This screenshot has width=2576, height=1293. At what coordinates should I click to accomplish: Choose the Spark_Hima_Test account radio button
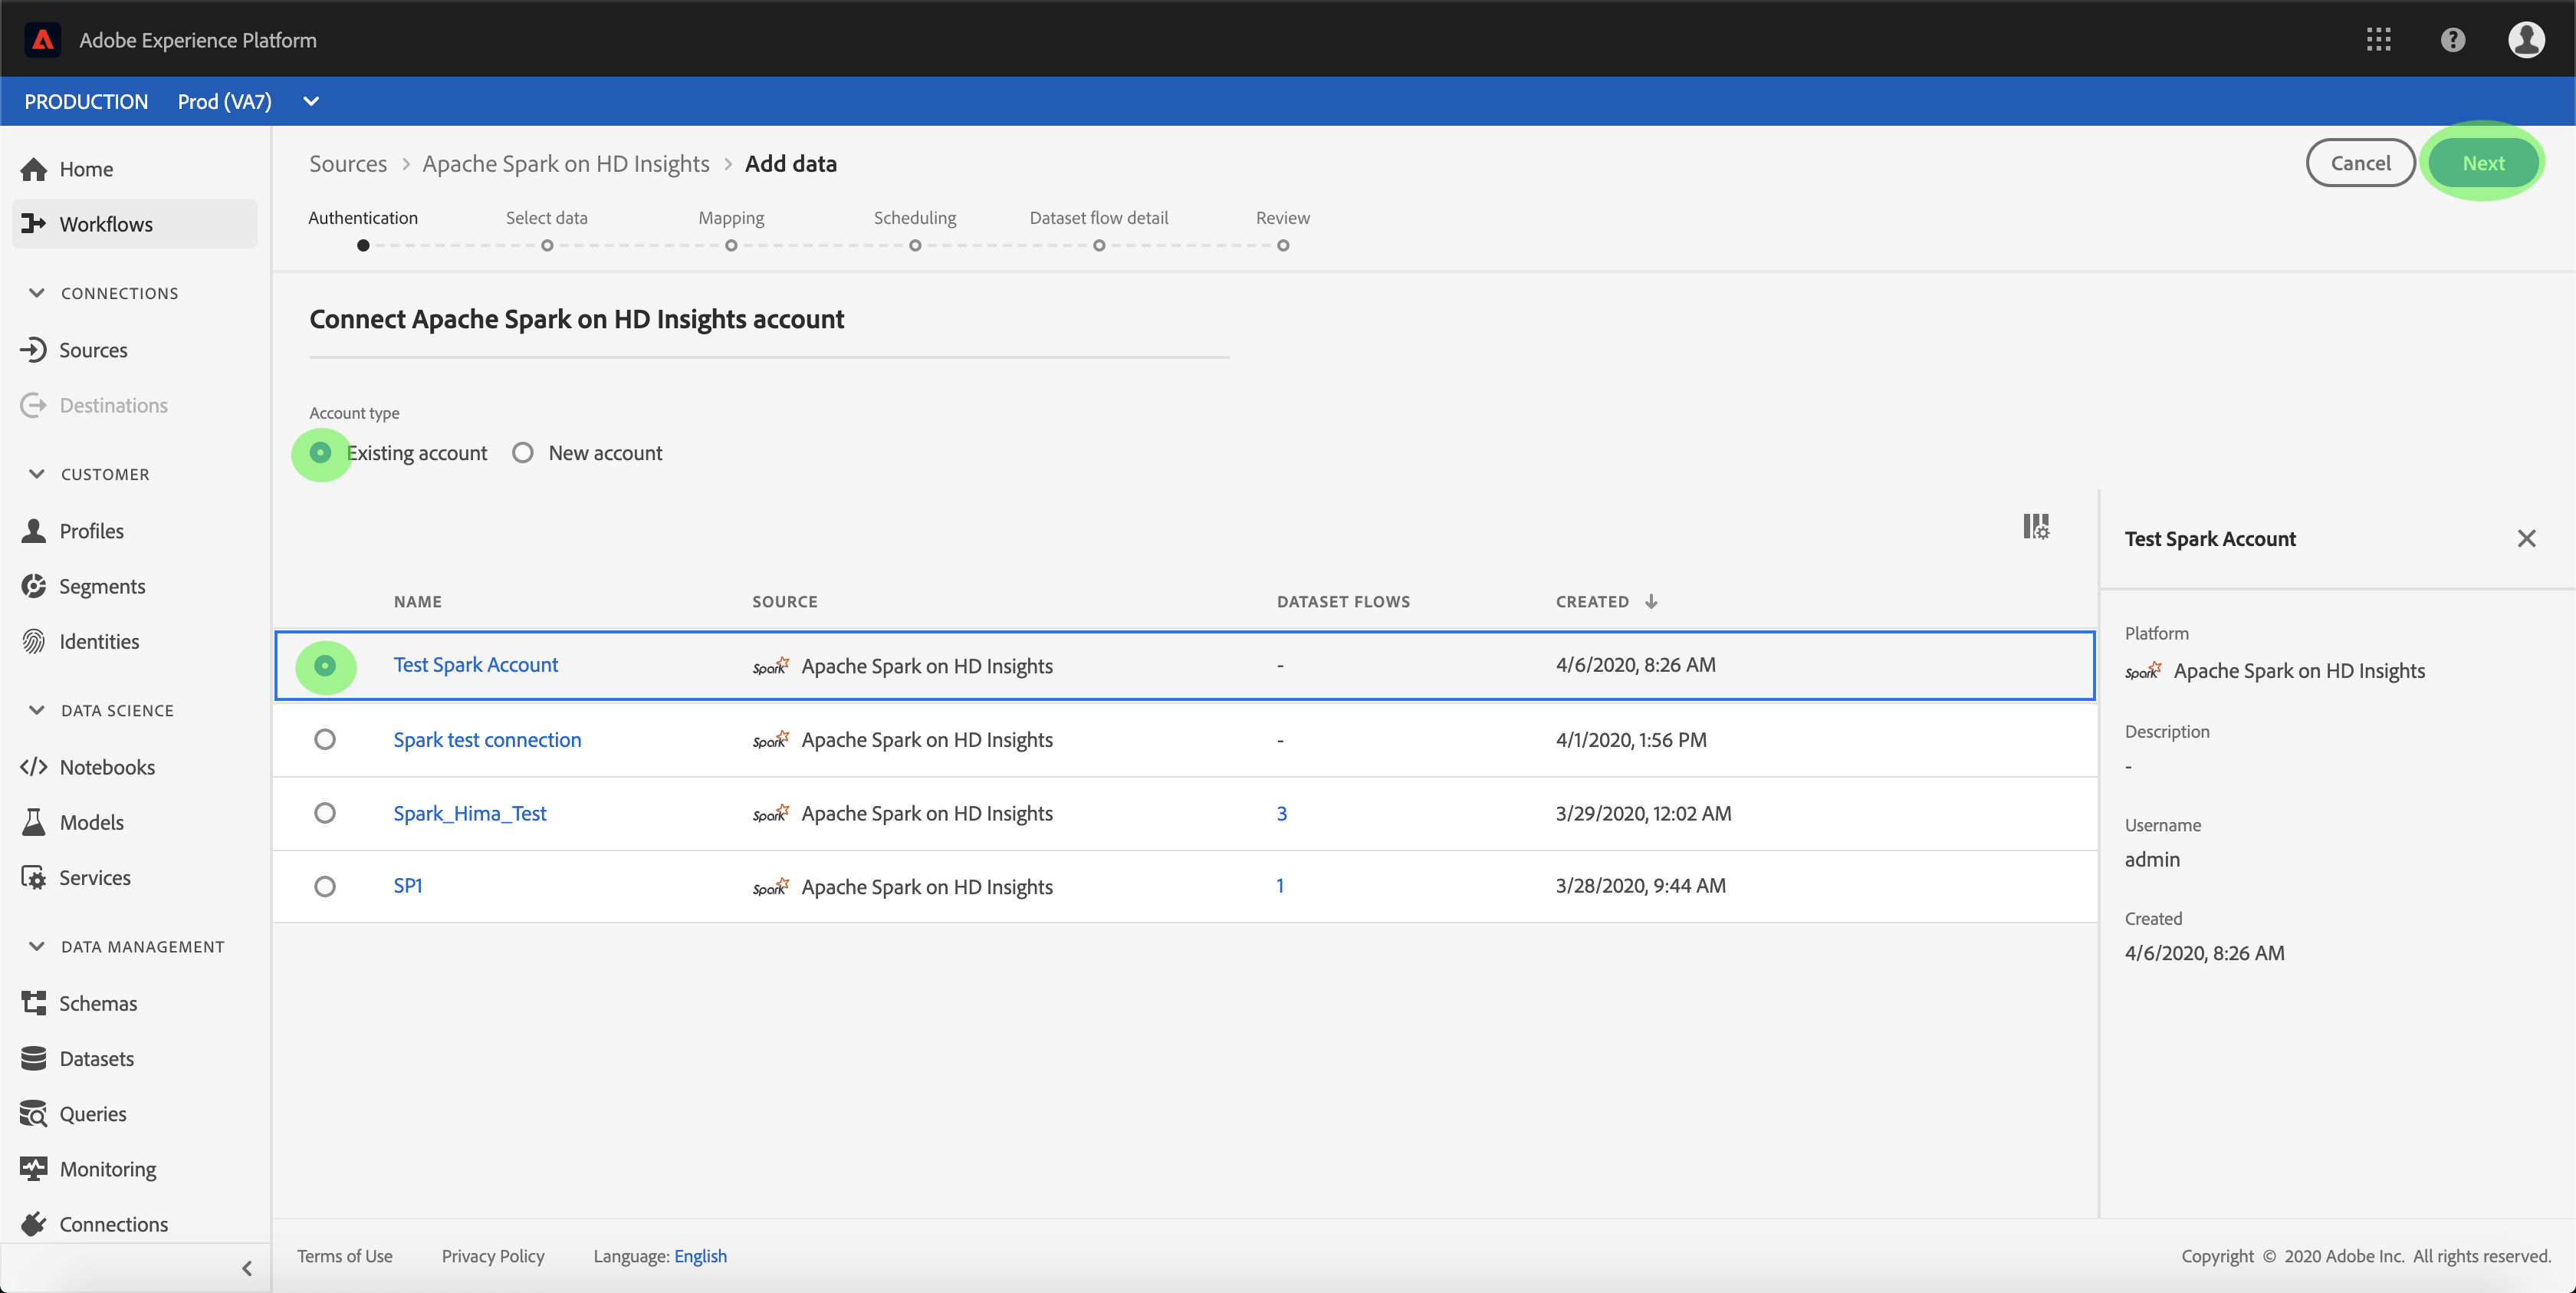[x=325, y=813]
